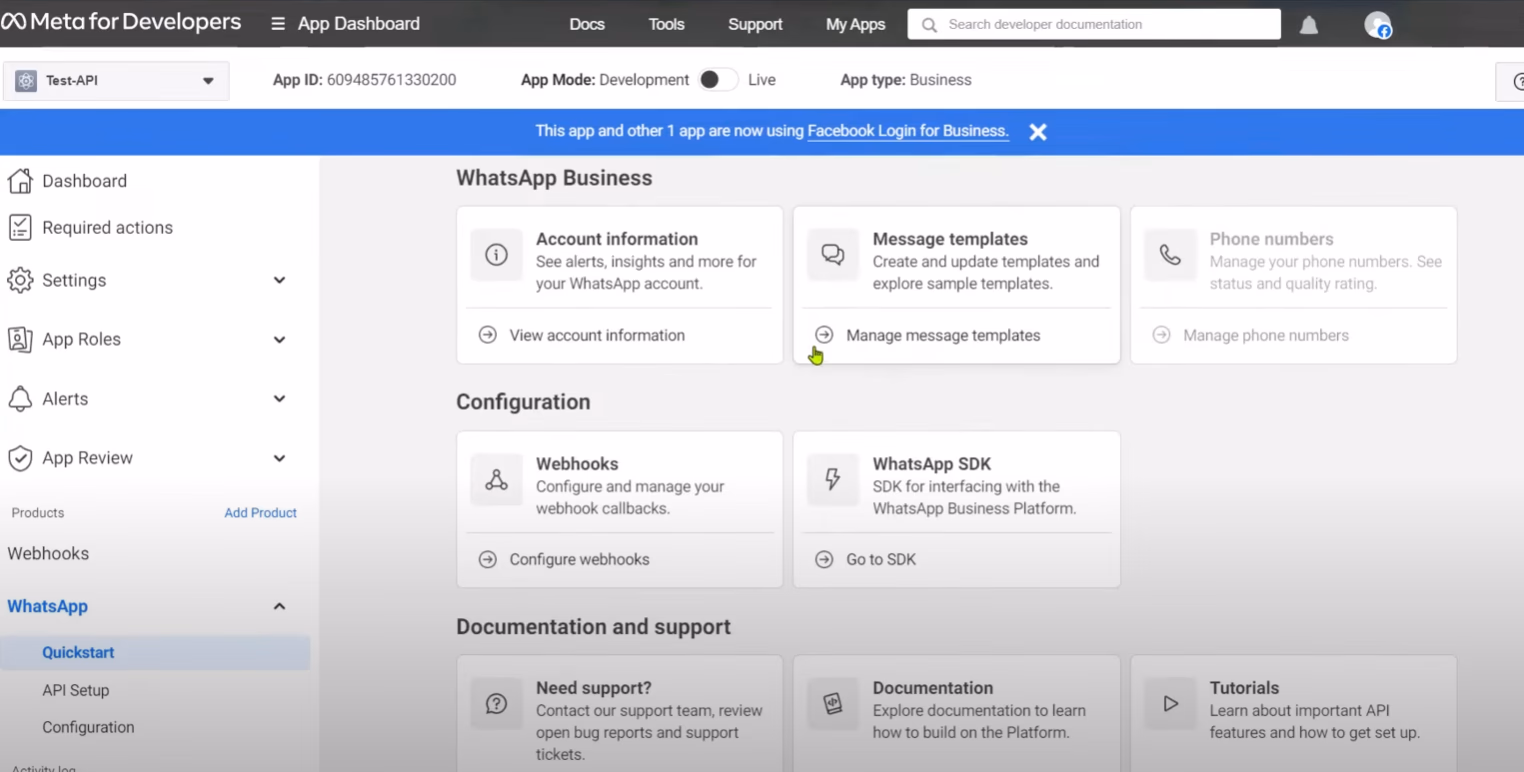
Task: Click the Documentation card icon
Action: pos(832,704)
